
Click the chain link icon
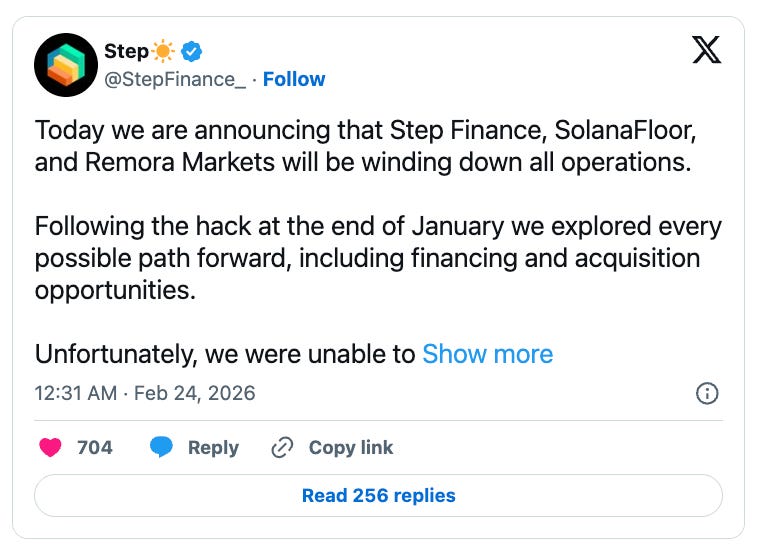click(283, 447)
